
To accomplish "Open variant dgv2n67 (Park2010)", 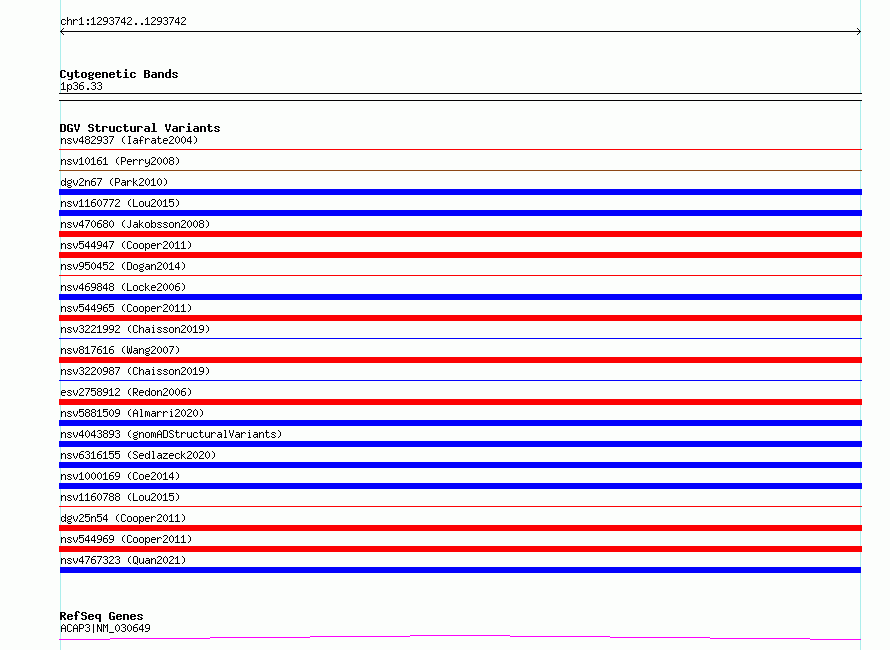I will click(x=114, y=182).
